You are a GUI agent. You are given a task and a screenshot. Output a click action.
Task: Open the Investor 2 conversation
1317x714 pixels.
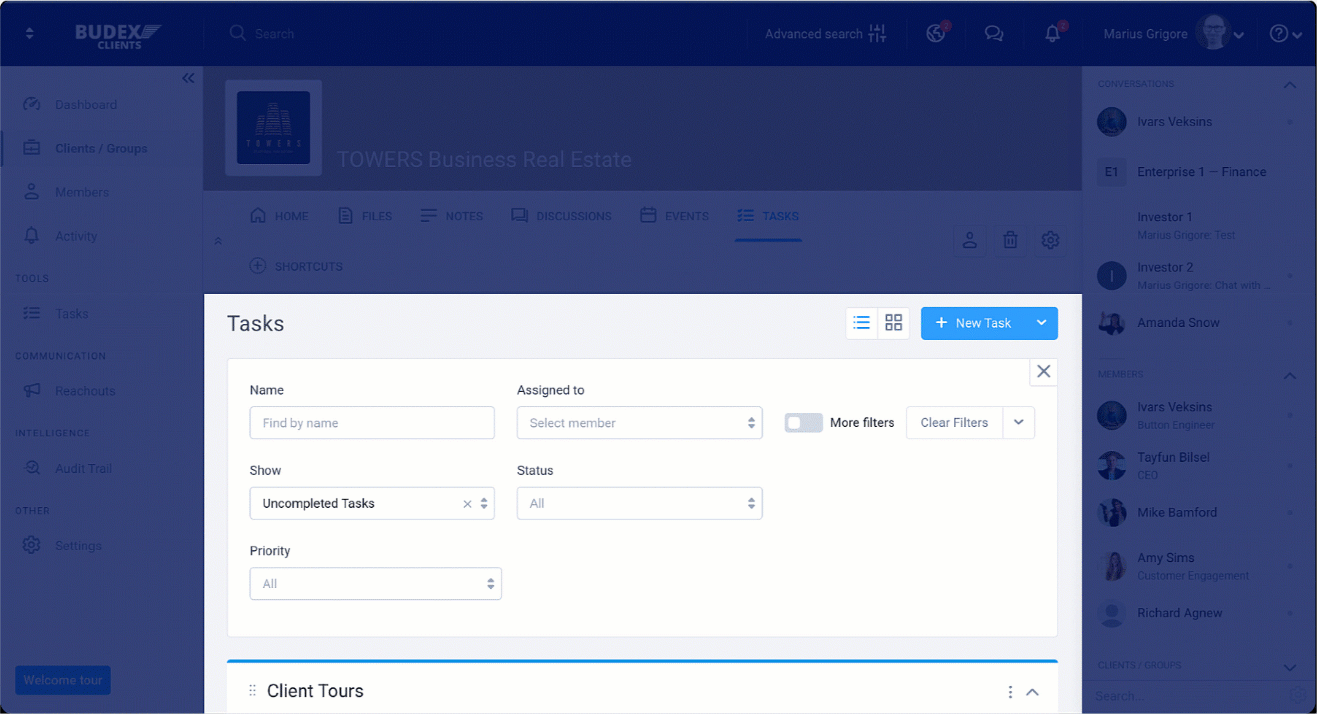[x=1197, y=275]
